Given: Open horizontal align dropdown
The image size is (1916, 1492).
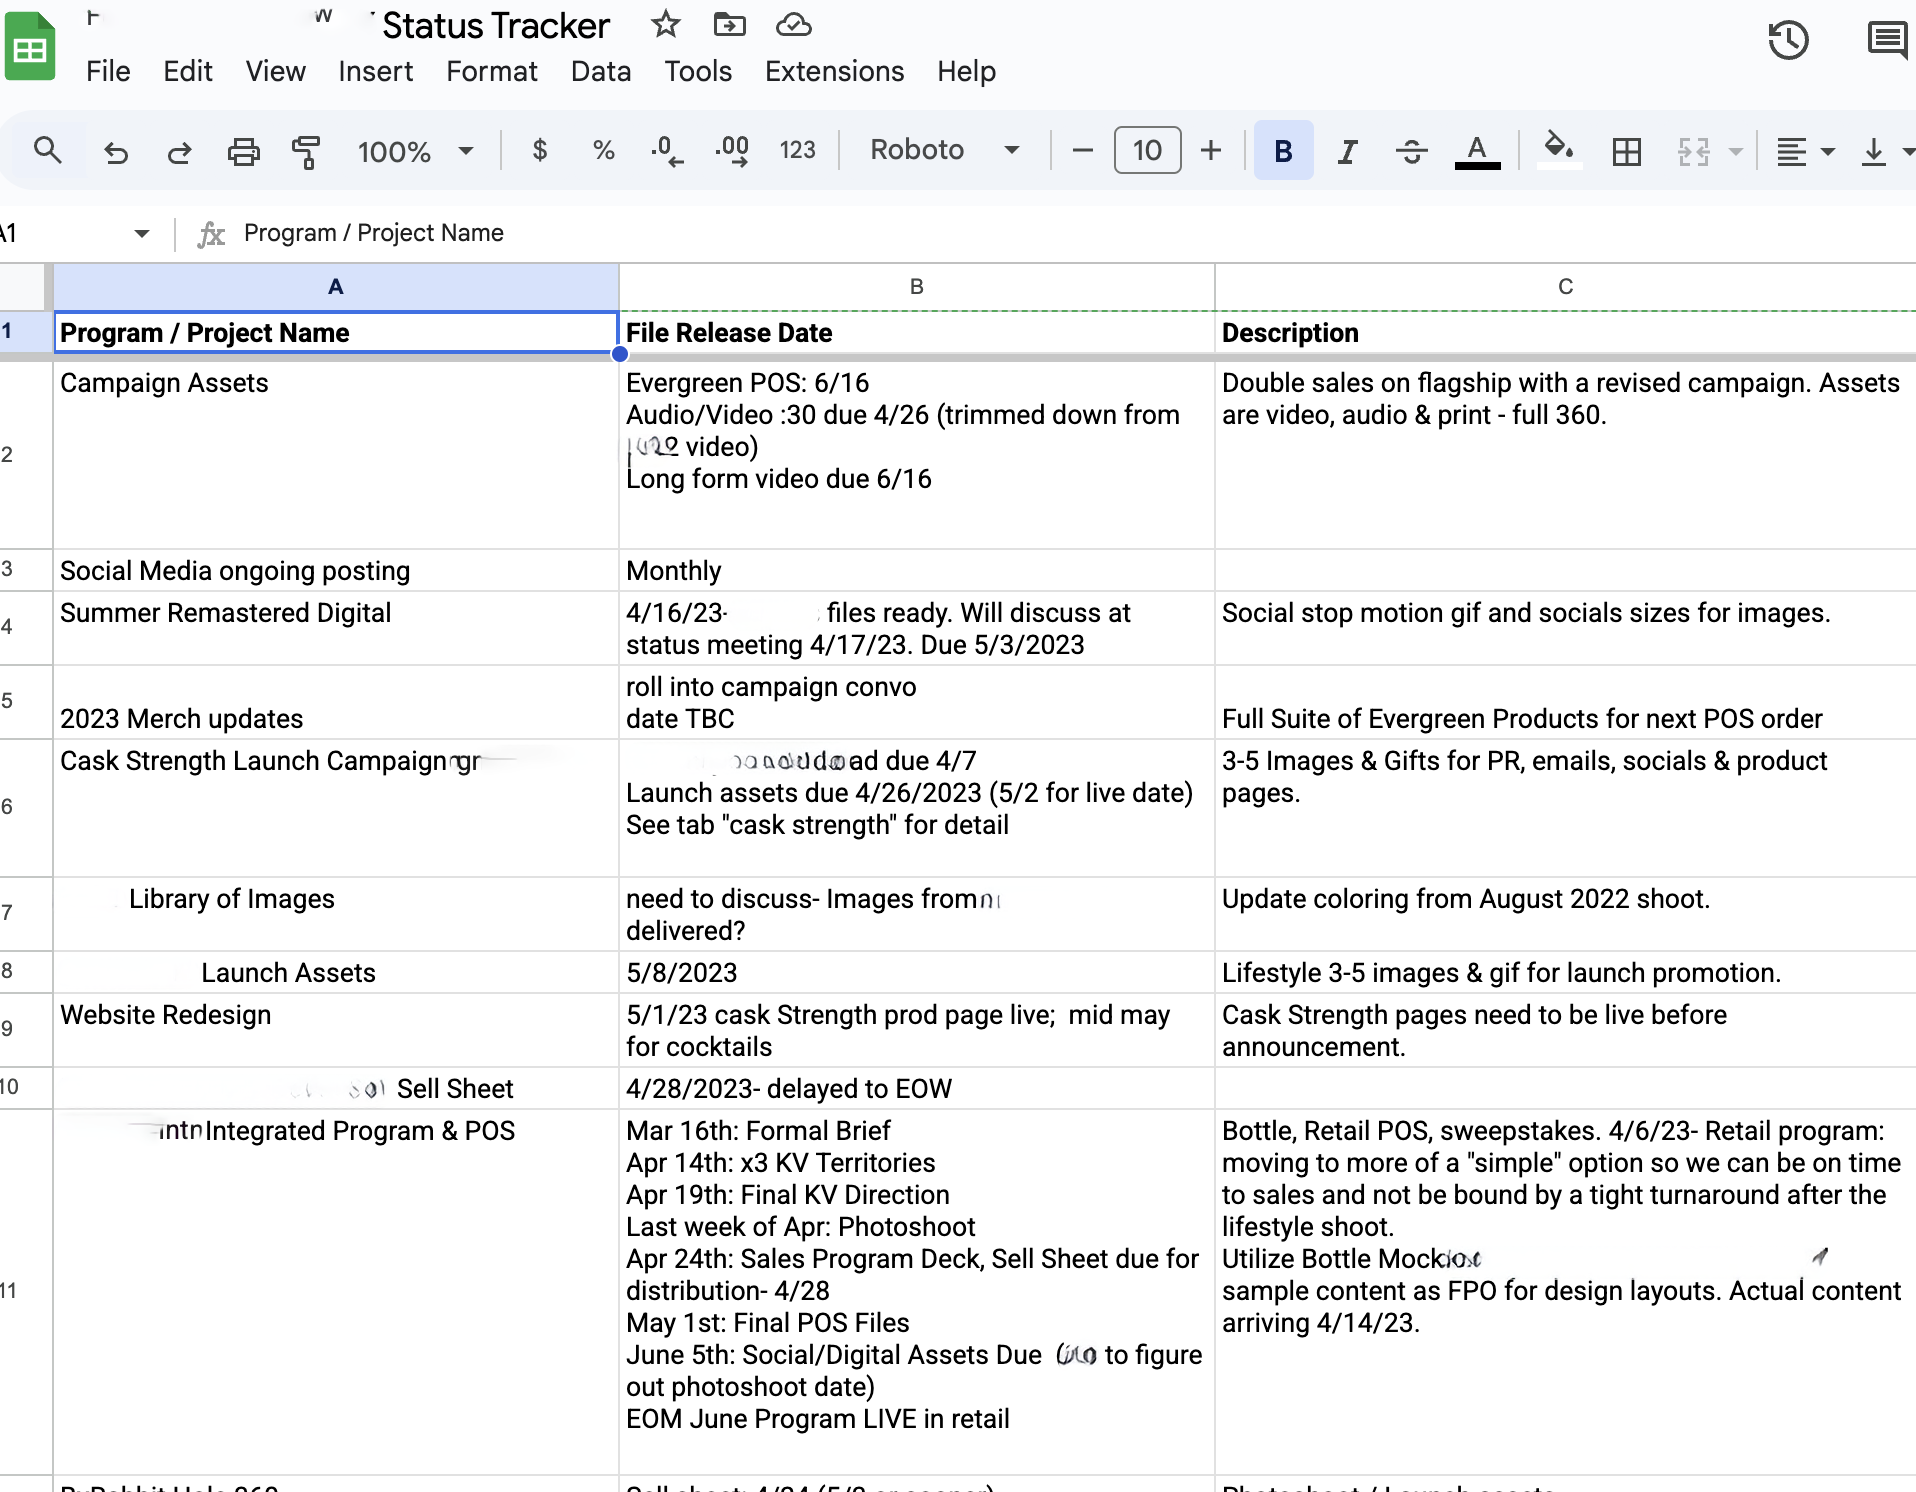Looking at the screenshot, I should coord(1805,151).
